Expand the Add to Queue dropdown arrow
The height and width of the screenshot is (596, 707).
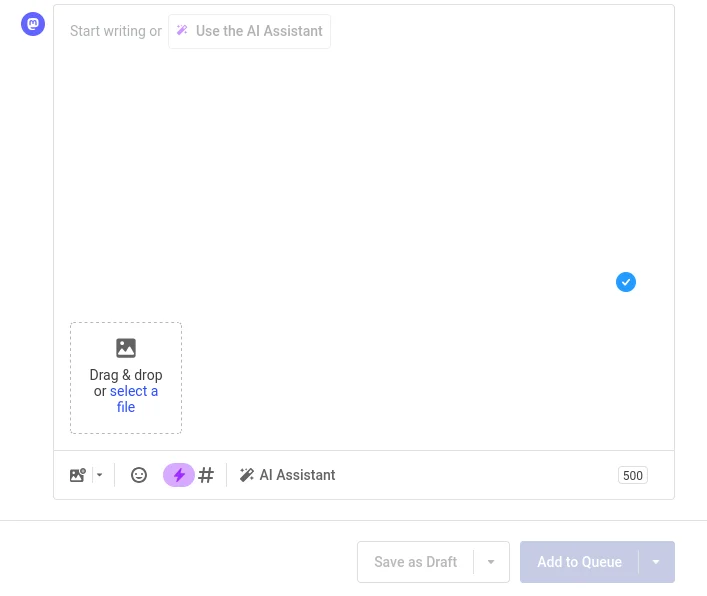click(656, 562)
